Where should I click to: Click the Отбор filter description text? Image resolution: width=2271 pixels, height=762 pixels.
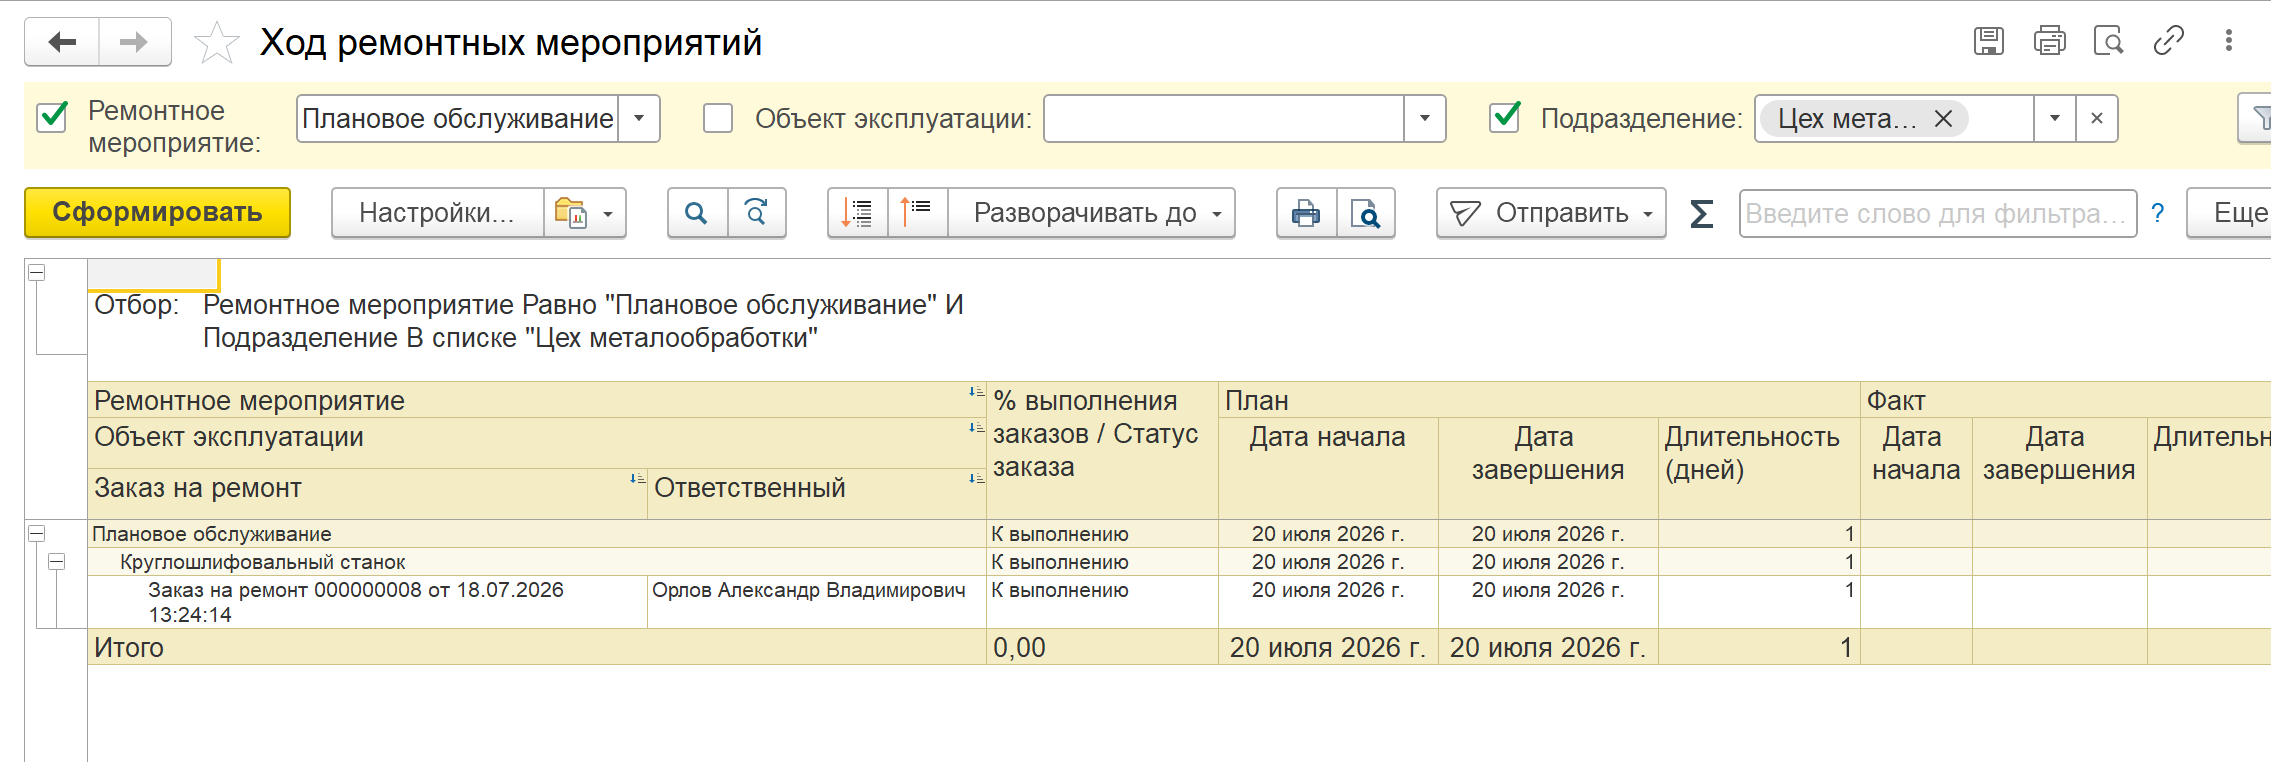[x=583, y=321]
